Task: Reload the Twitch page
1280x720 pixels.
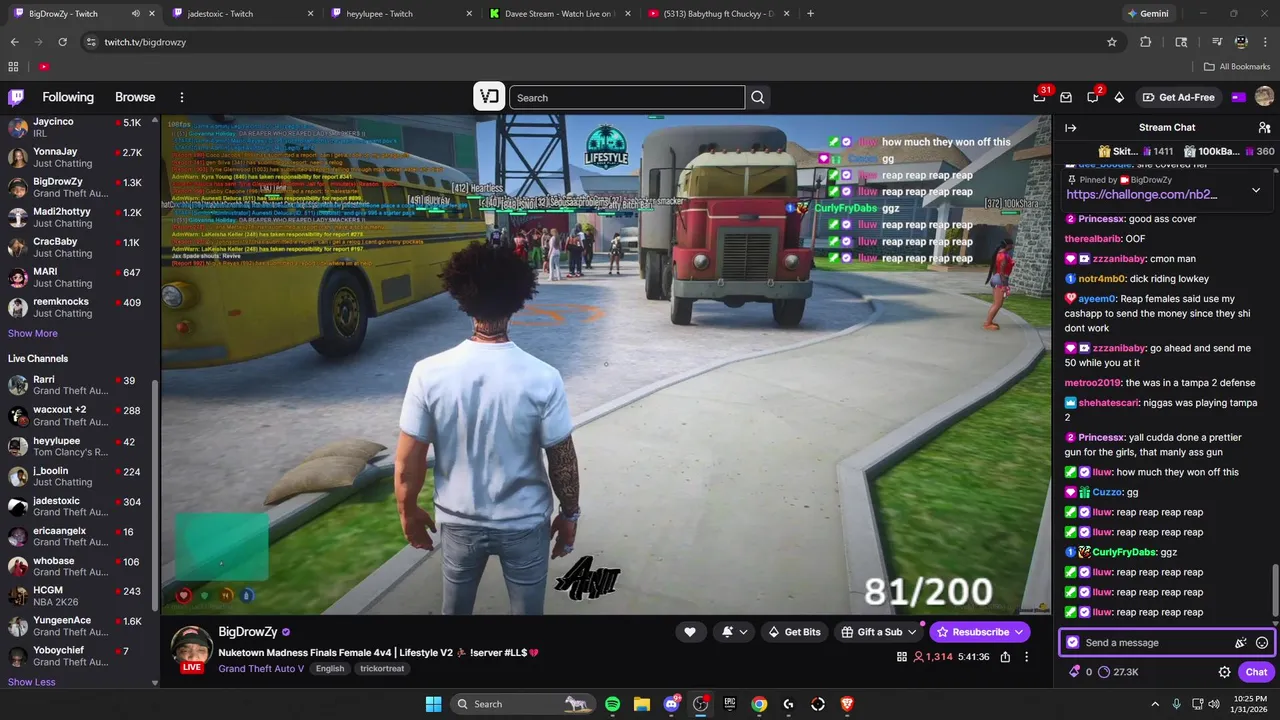Action: [x=62, y=42]
